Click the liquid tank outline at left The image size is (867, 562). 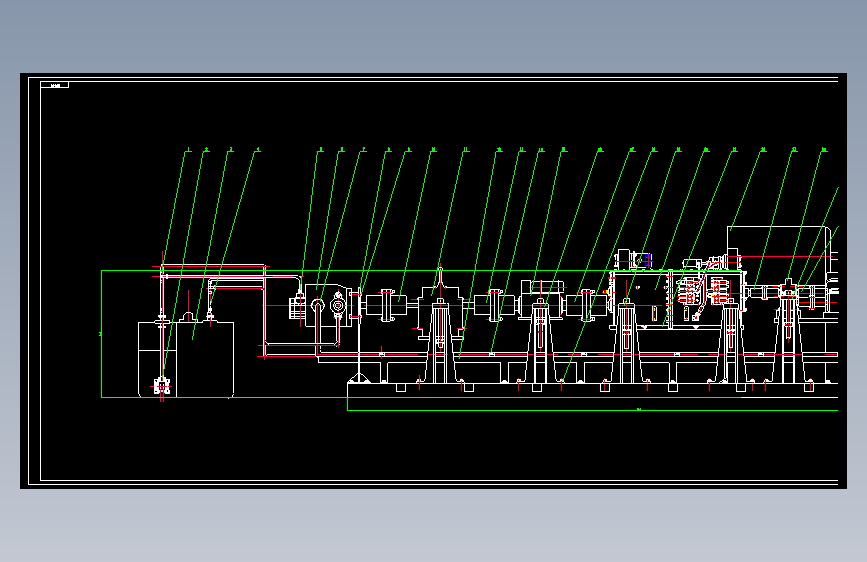[186, 359]
